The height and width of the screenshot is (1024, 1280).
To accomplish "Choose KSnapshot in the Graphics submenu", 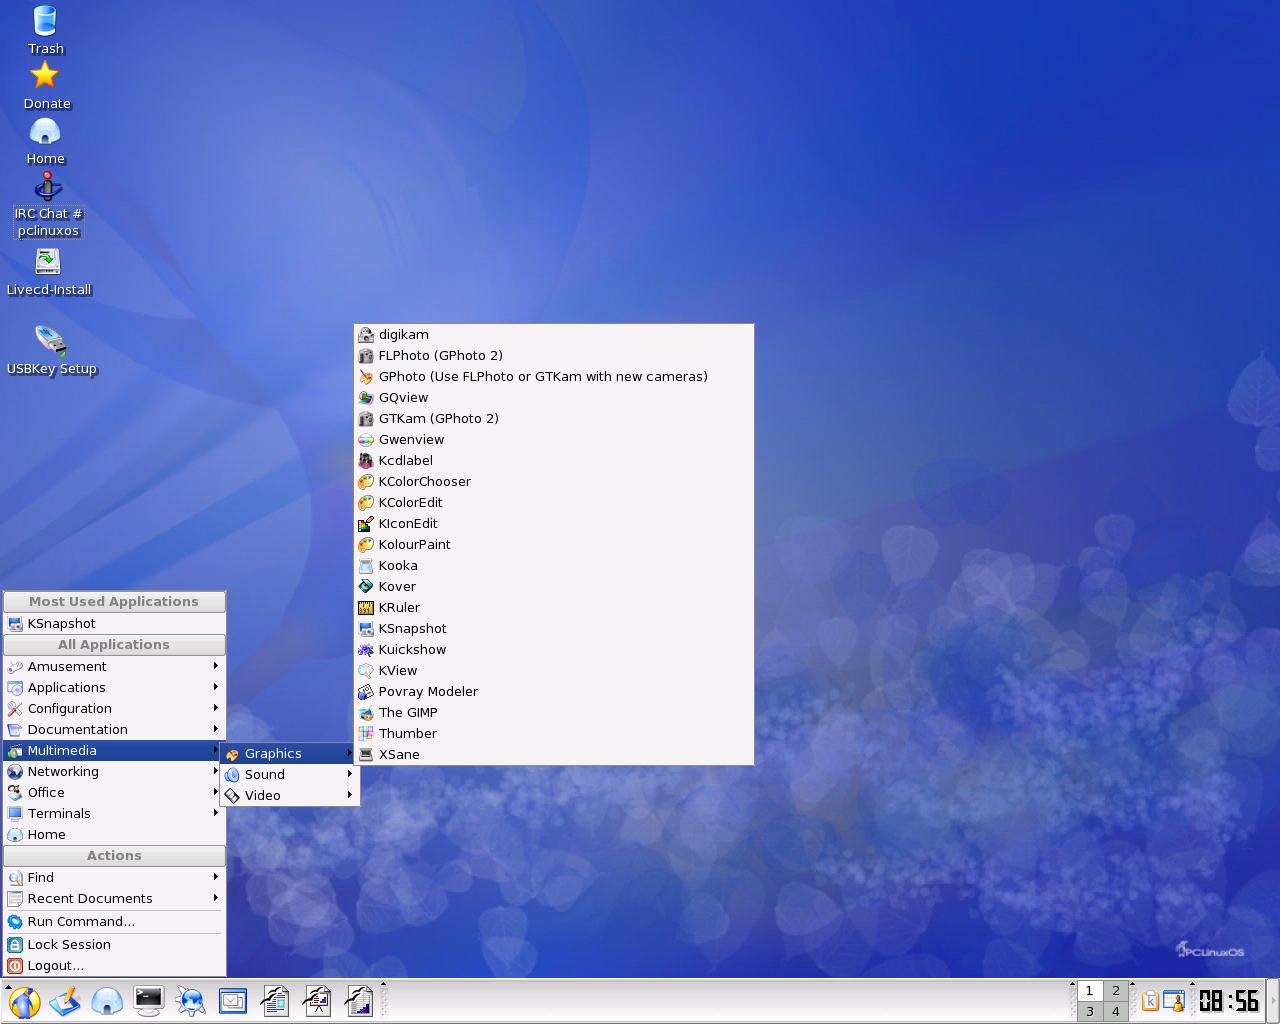I will point(554,629).
